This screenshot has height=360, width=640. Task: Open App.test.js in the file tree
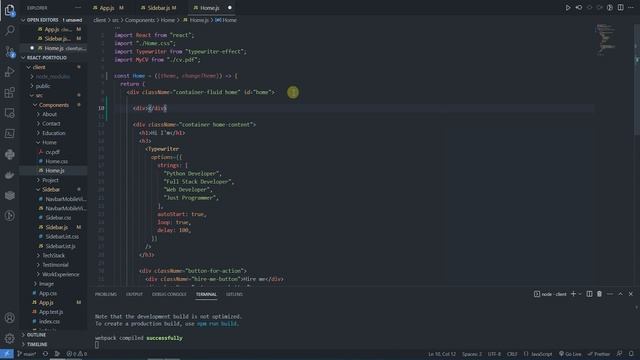click(51, 312)
